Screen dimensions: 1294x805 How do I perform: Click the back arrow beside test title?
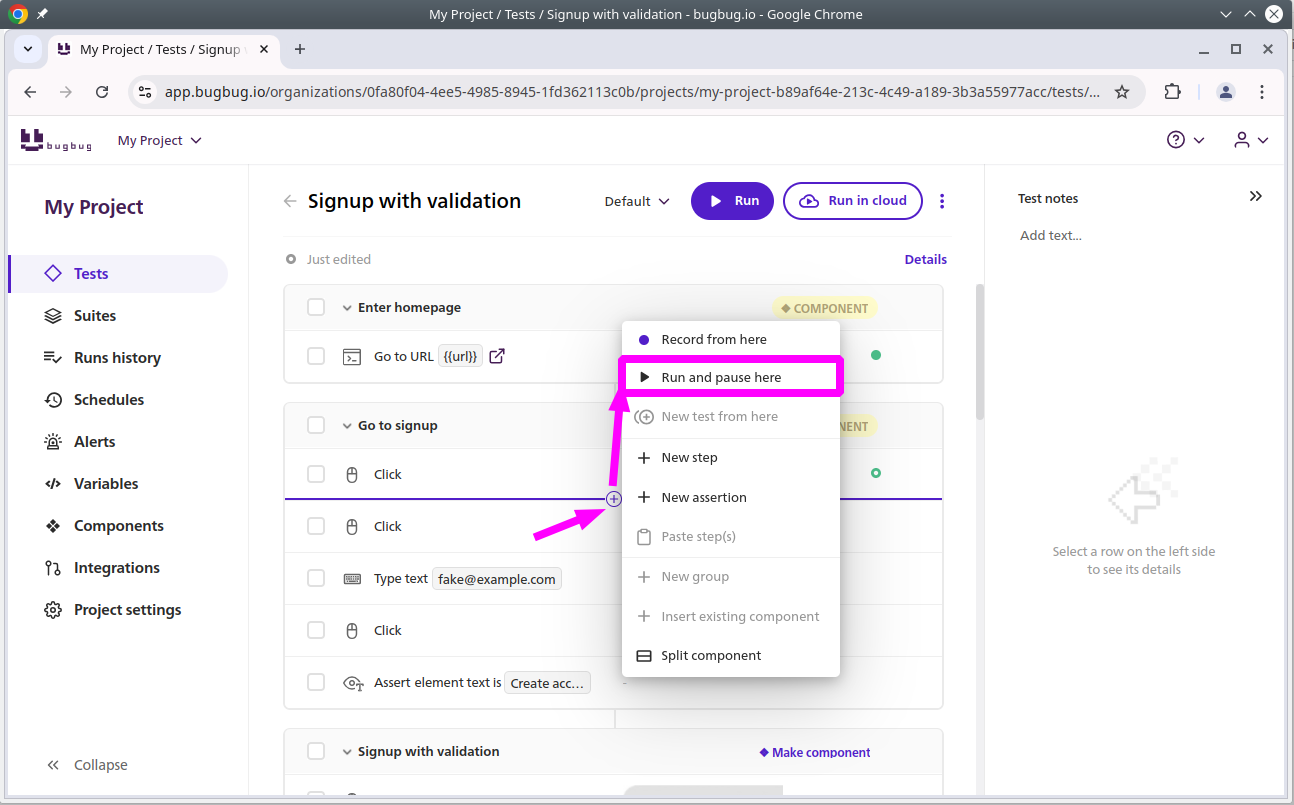290,201
